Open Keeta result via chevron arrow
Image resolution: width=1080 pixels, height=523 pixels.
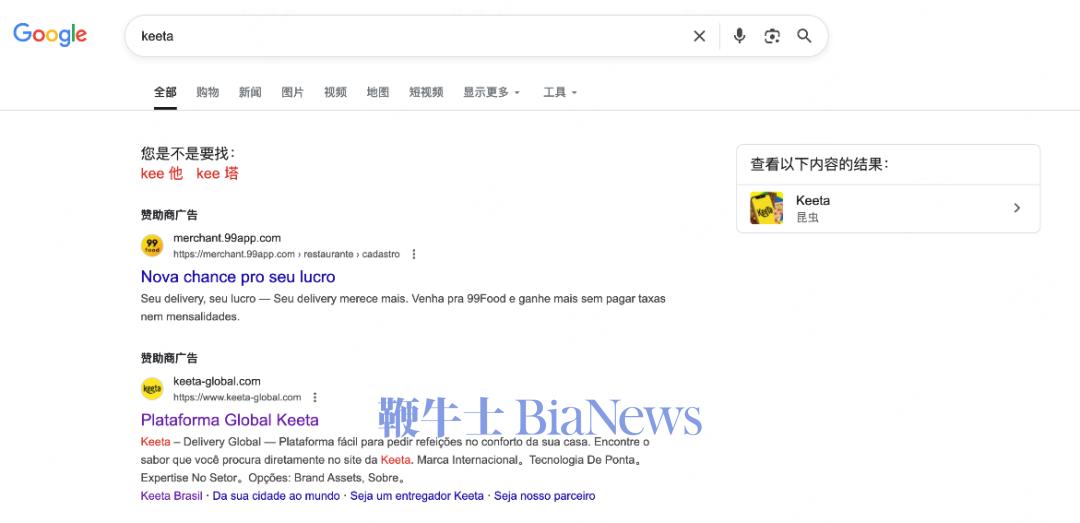click(x=1017, y=208)
